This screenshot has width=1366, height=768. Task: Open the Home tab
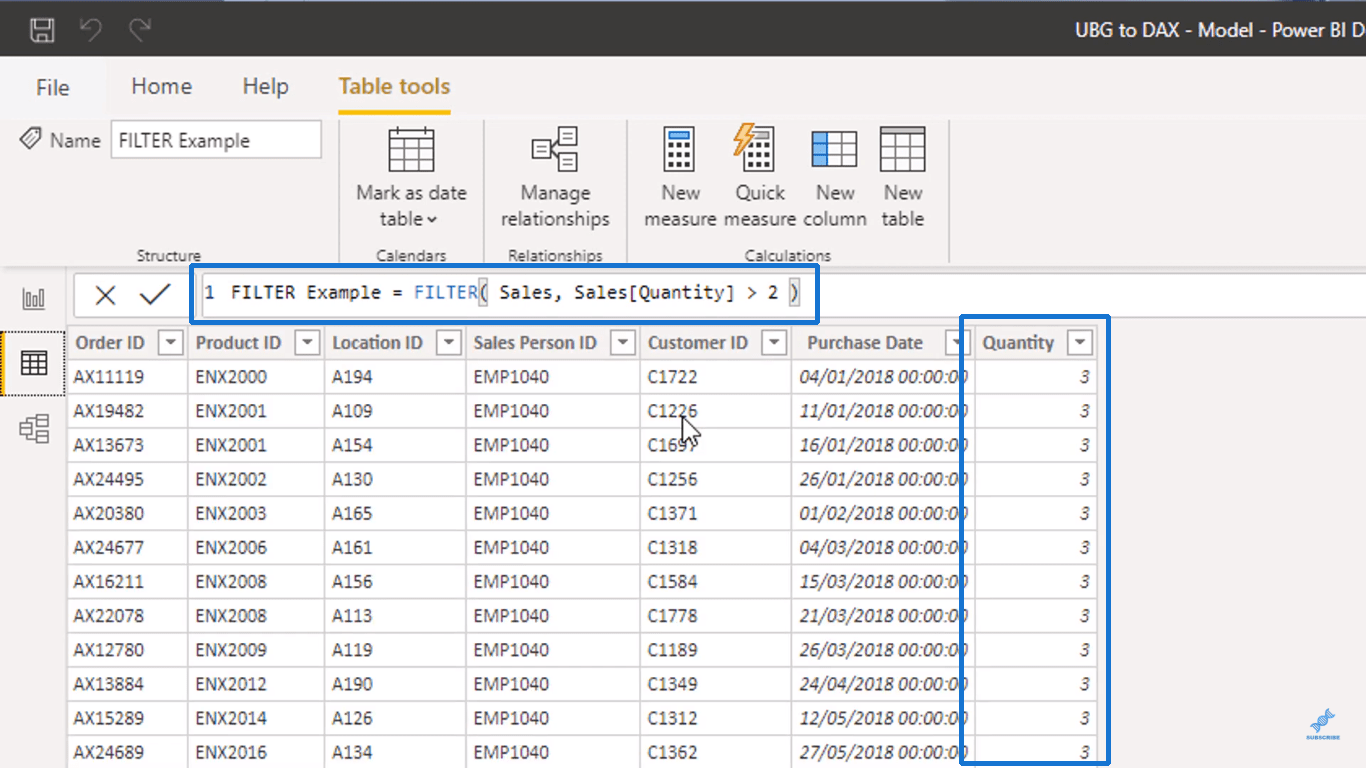coord(161,86)
